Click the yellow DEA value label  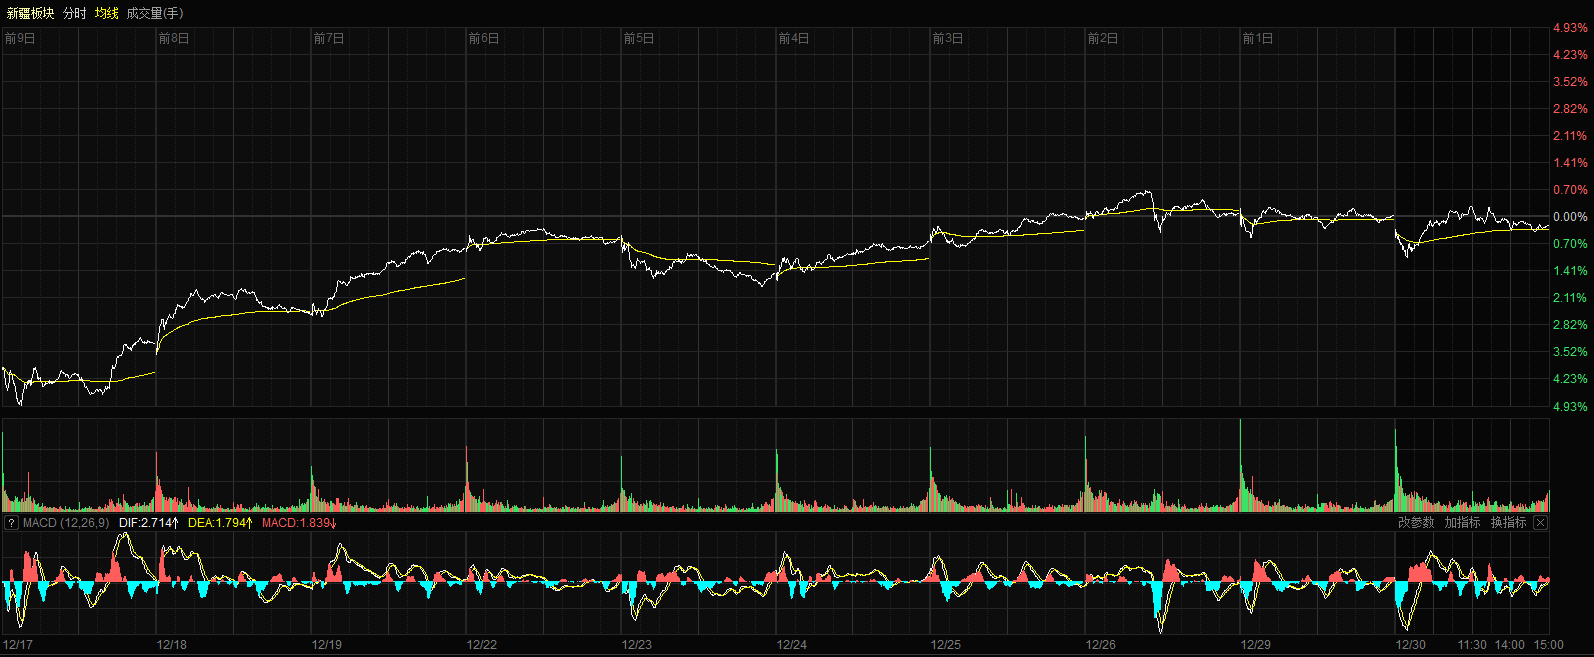click(x=220, y=523)
